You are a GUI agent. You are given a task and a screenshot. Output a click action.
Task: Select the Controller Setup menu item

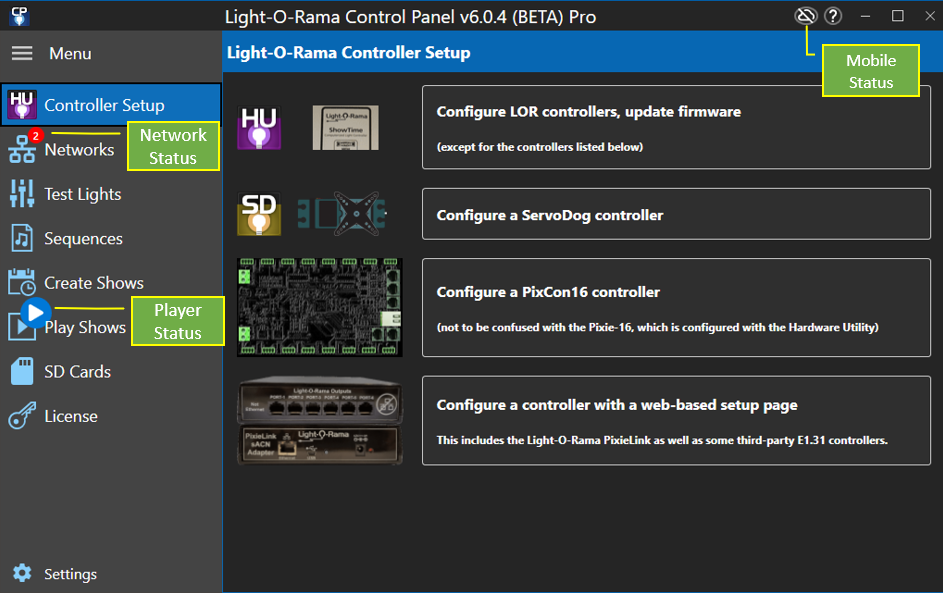tap(104, 105)
